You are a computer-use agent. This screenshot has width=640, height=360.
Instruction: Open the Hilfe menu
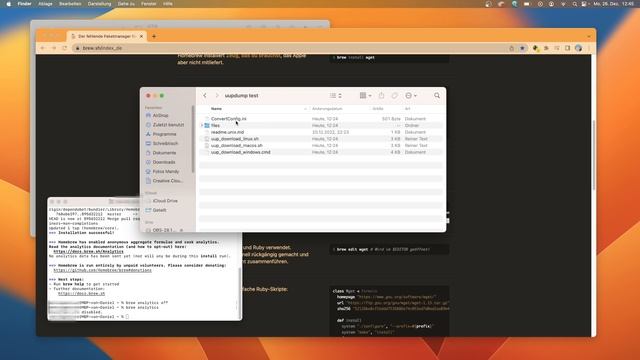click(168, 4)
